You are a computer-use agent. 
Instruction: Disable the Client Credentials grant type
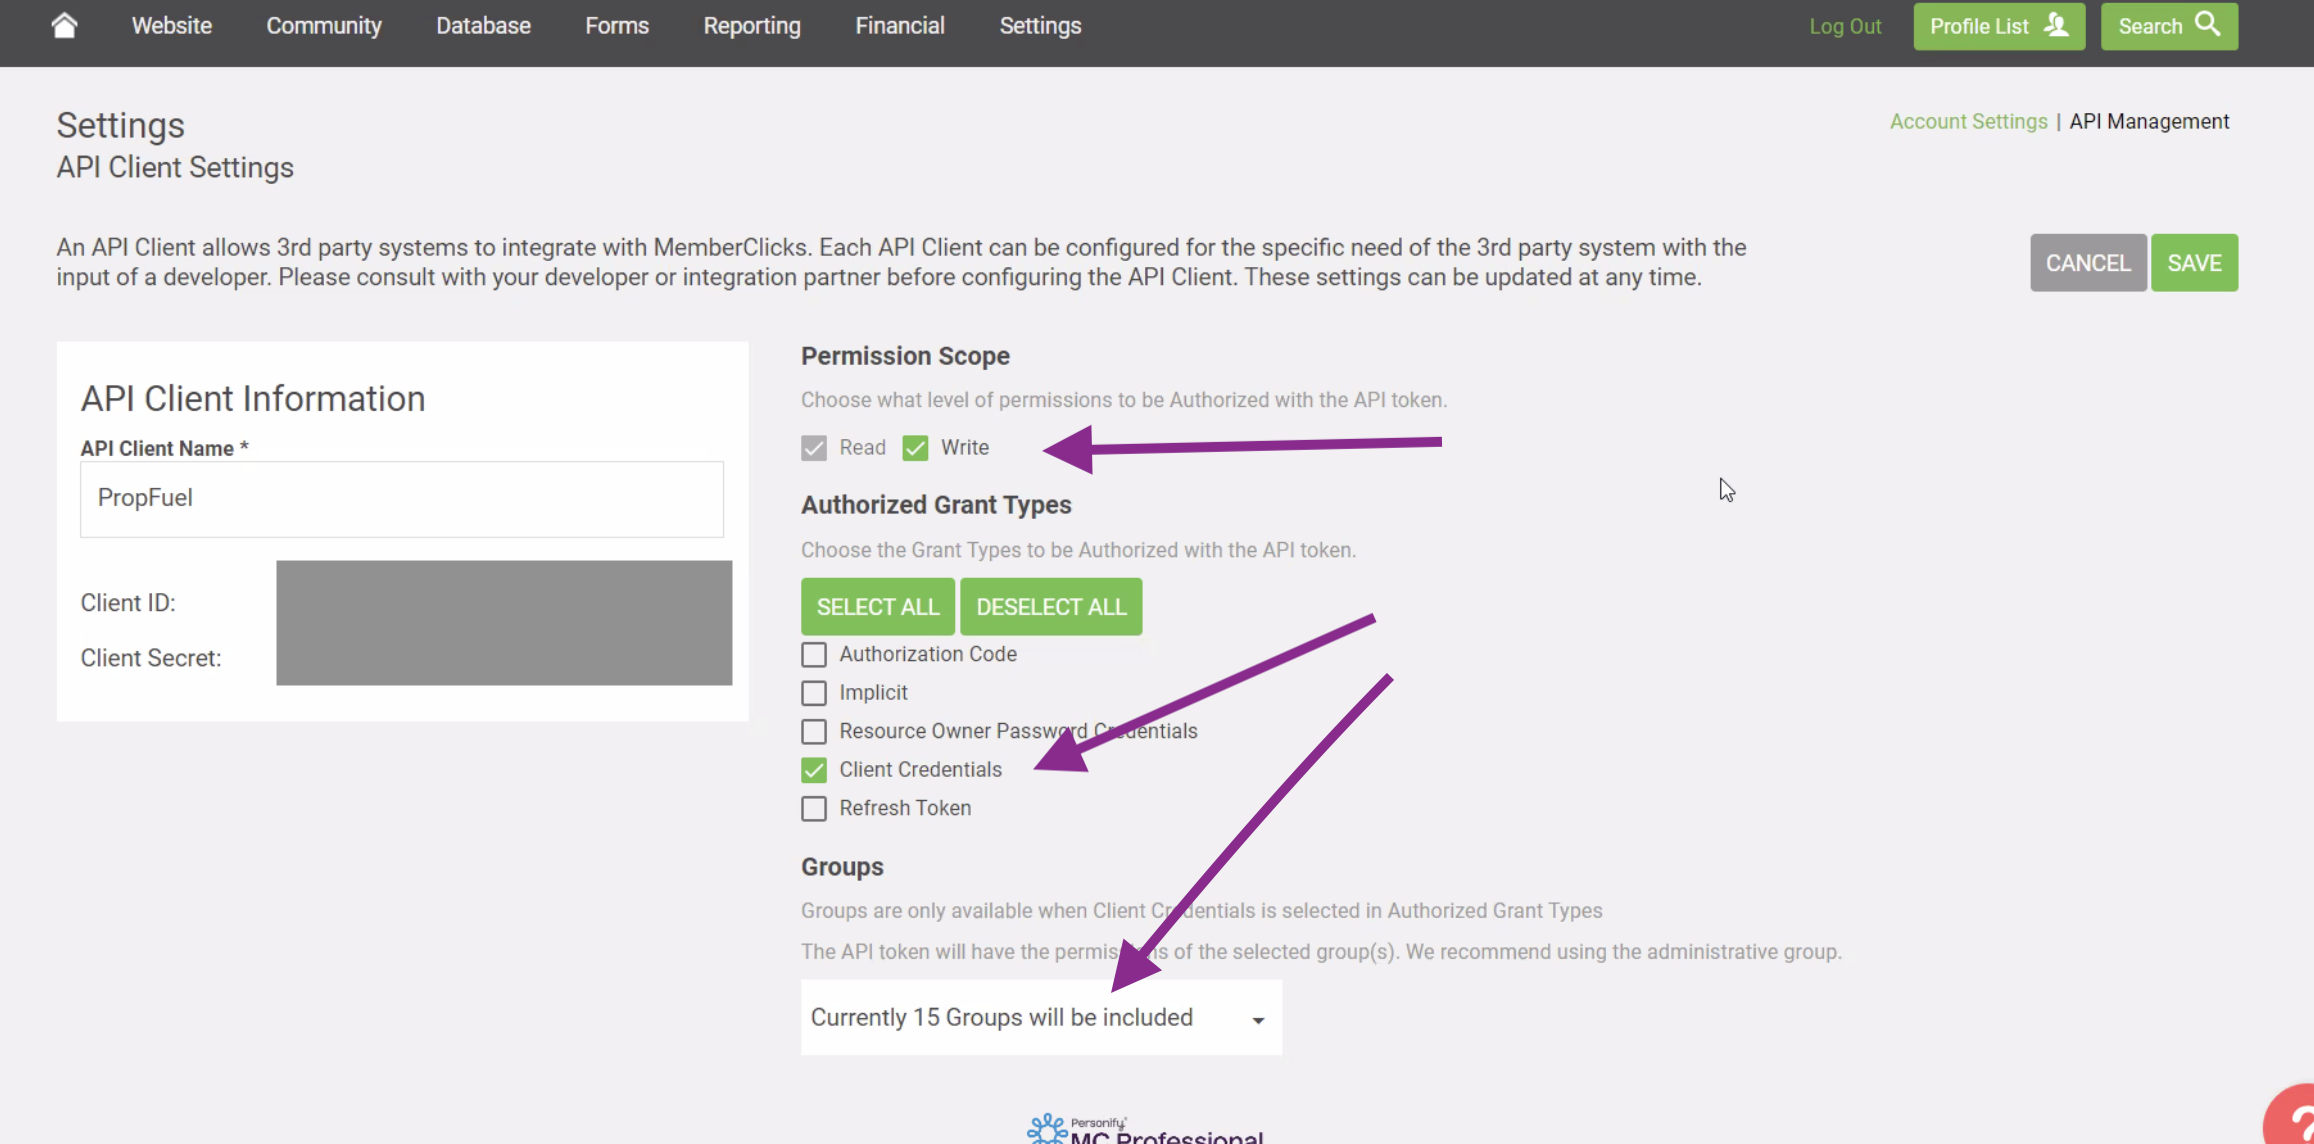click(x=812, y=769)
